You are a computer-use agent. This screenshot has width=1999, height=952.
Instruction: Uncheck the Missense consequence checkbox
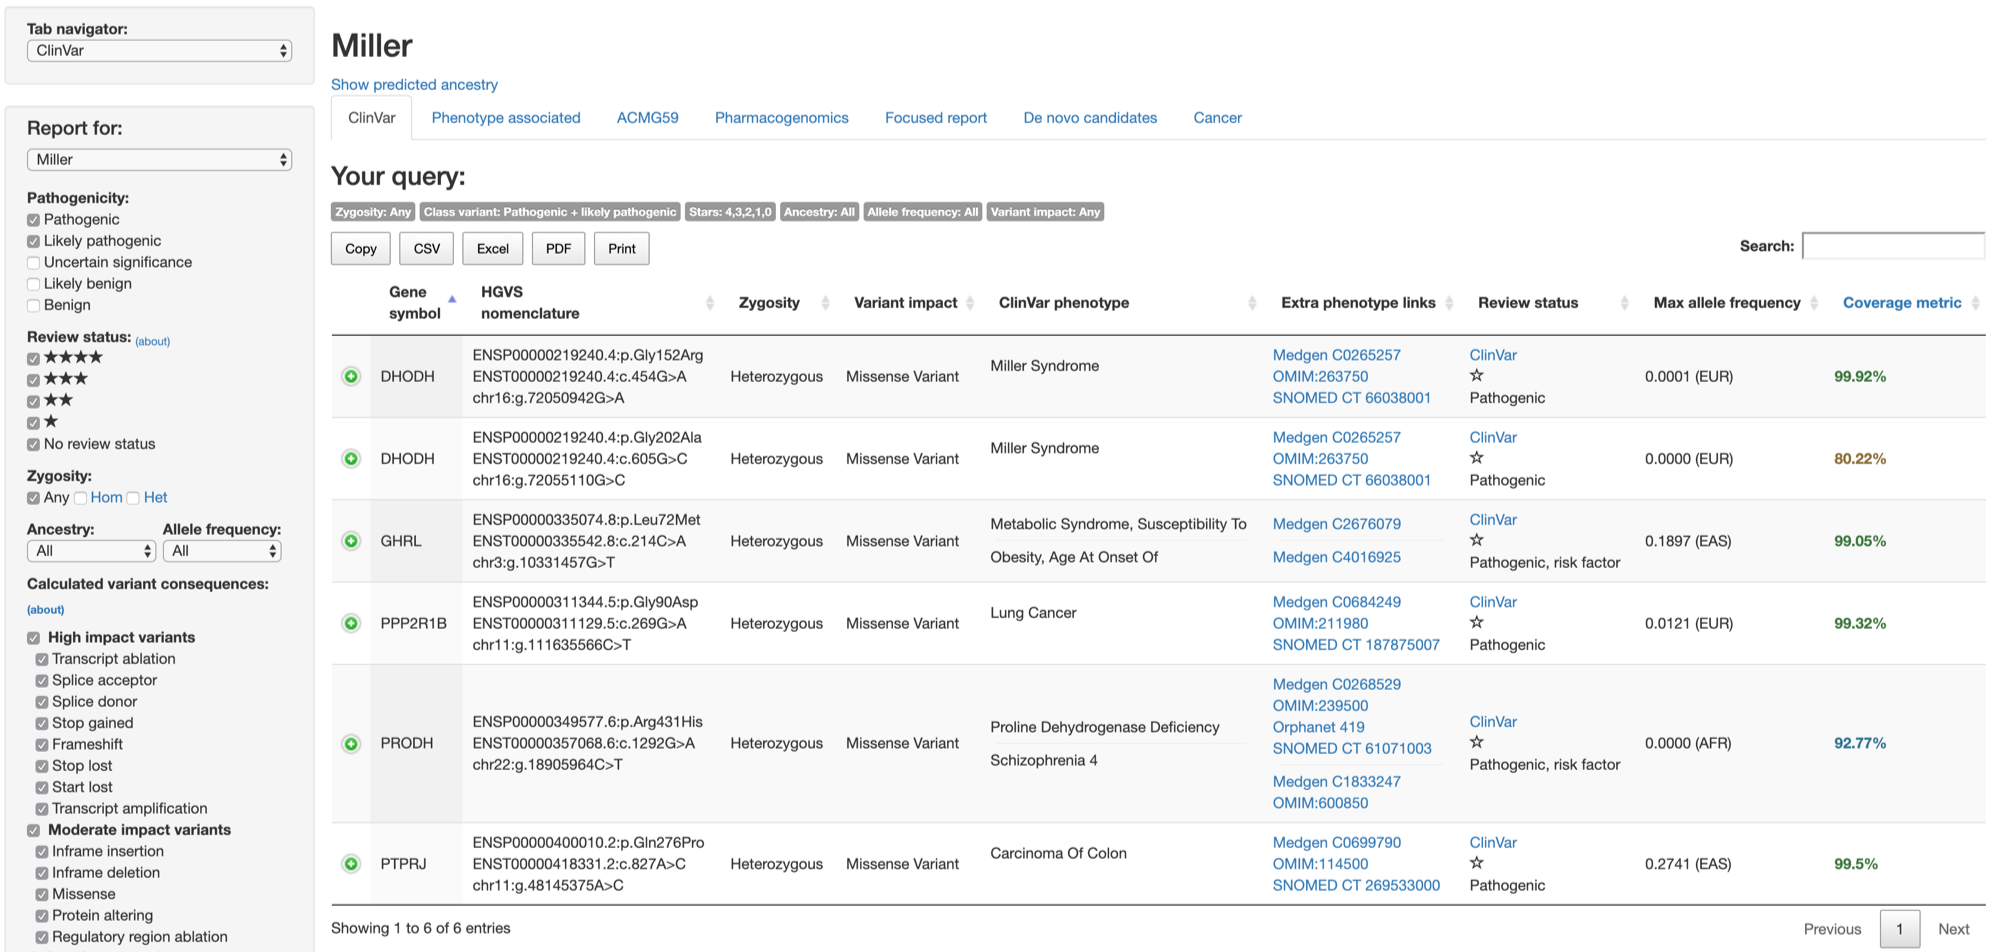pos(42,895)
